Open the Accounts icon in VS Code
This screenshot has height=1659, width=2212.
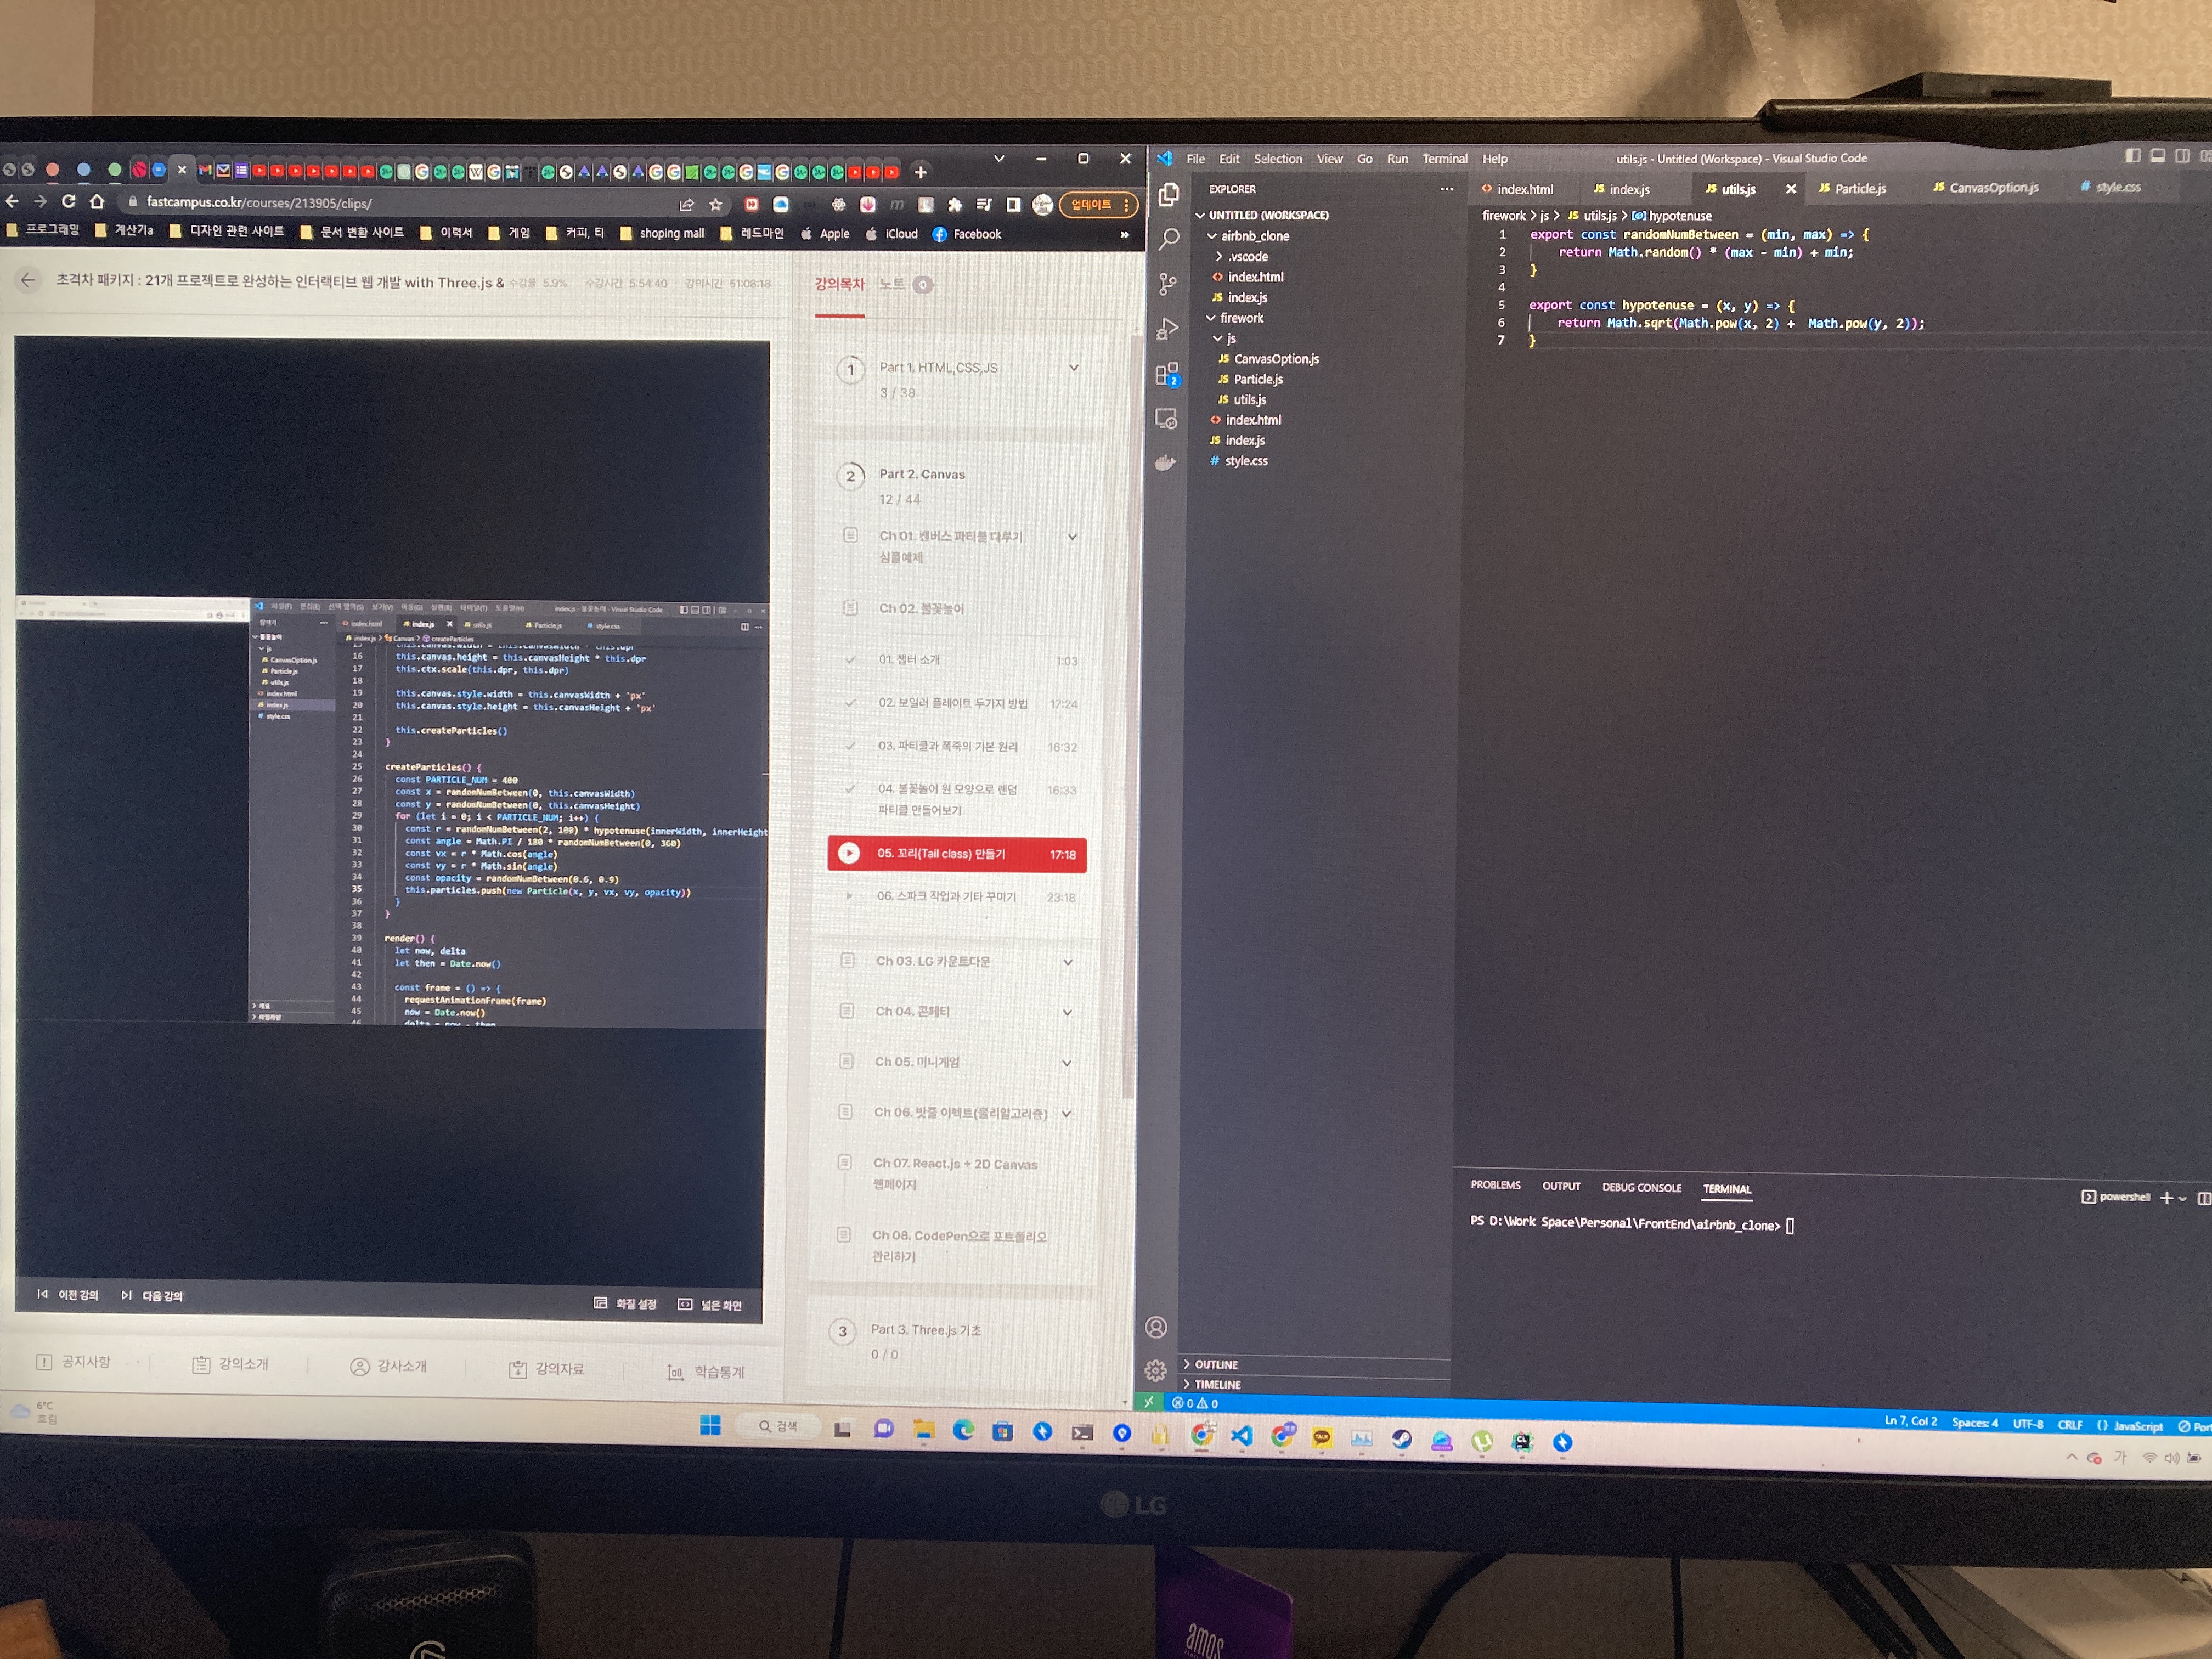pyautogui.click(x=1156, y=1327)
